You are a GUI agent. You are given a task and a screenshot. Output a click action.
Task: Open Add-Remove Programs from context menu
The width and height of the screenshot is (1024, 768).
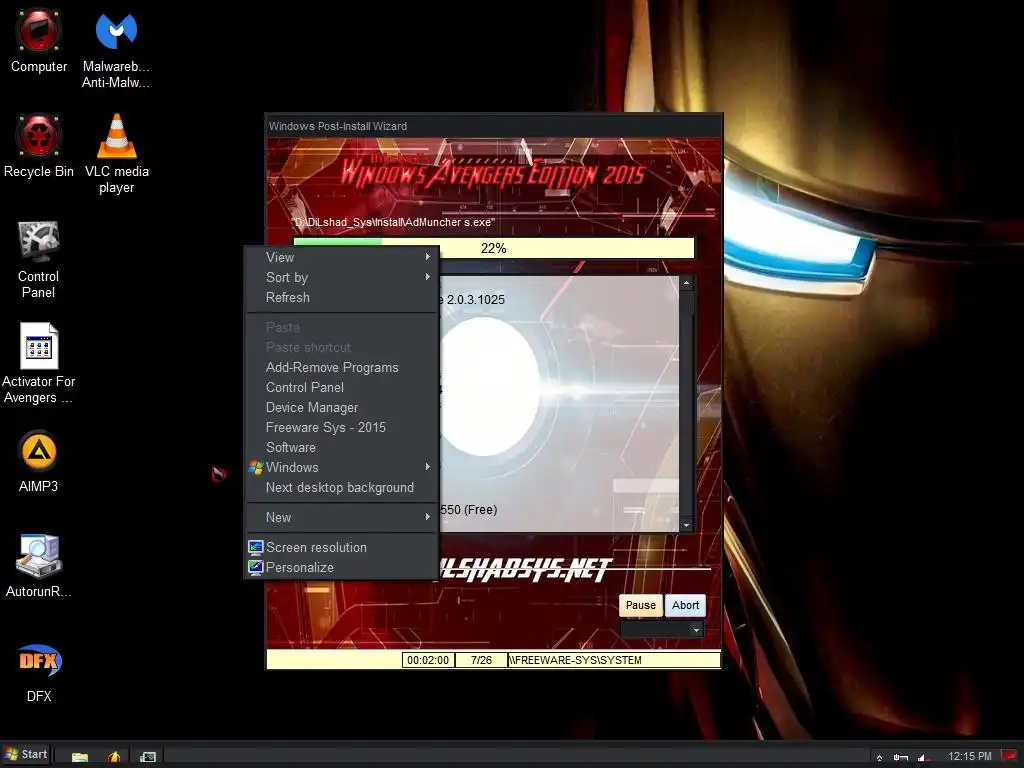tap(341, 368)
